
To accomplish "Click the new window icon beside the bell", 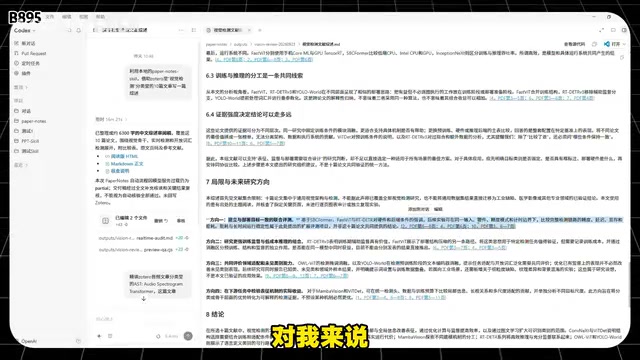I will (x=69, y=31).
